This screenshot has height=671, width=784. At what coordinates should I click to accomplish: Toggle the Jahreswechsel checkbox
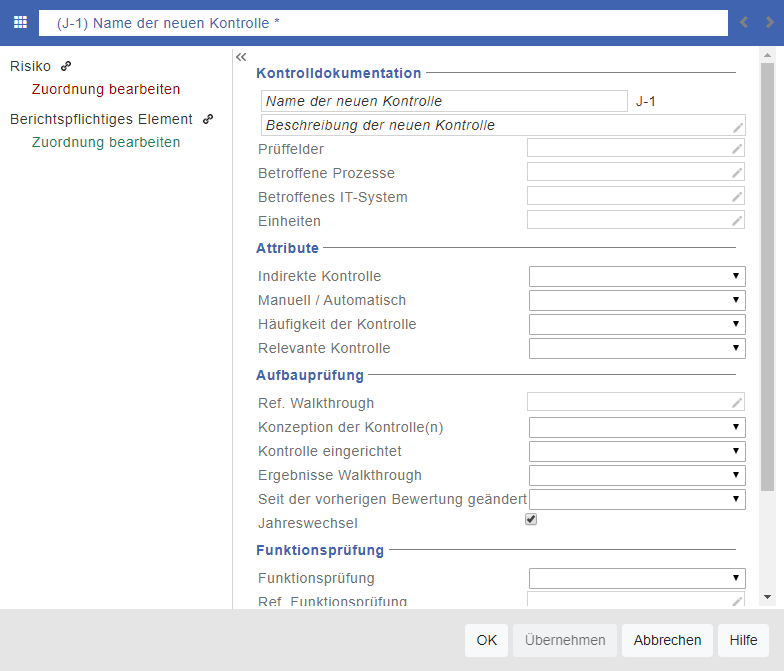(x=531, y=520)
